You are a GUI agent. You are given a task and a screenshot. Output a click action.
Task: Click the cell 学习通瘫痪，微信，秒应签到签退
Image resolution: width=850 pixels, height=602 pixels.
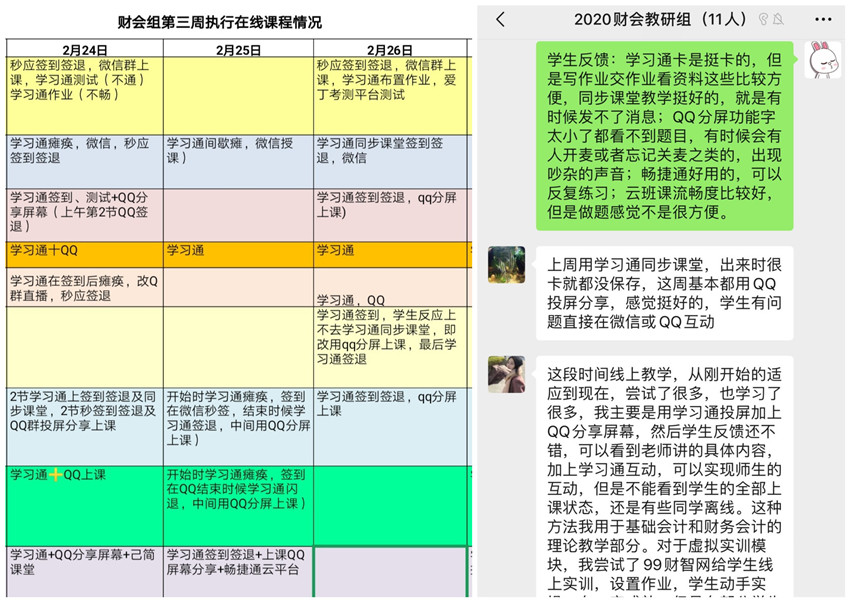pos(85,162)
